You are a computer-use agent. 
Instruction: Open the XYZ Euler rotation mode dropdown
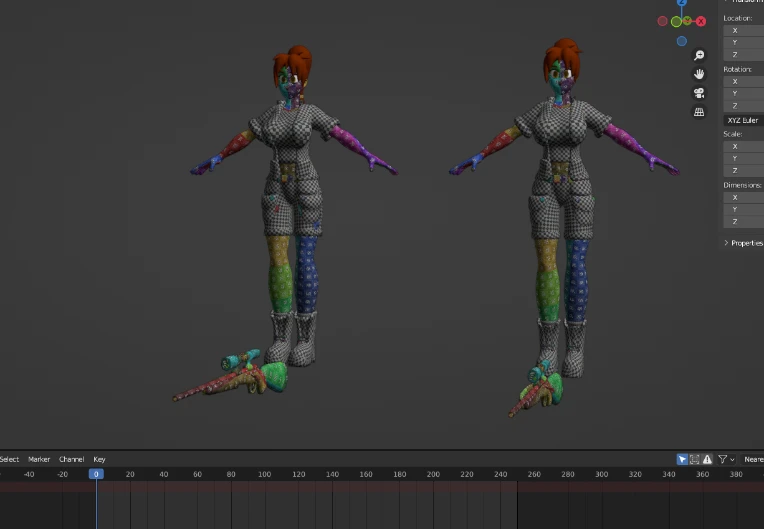pos(744,120)
